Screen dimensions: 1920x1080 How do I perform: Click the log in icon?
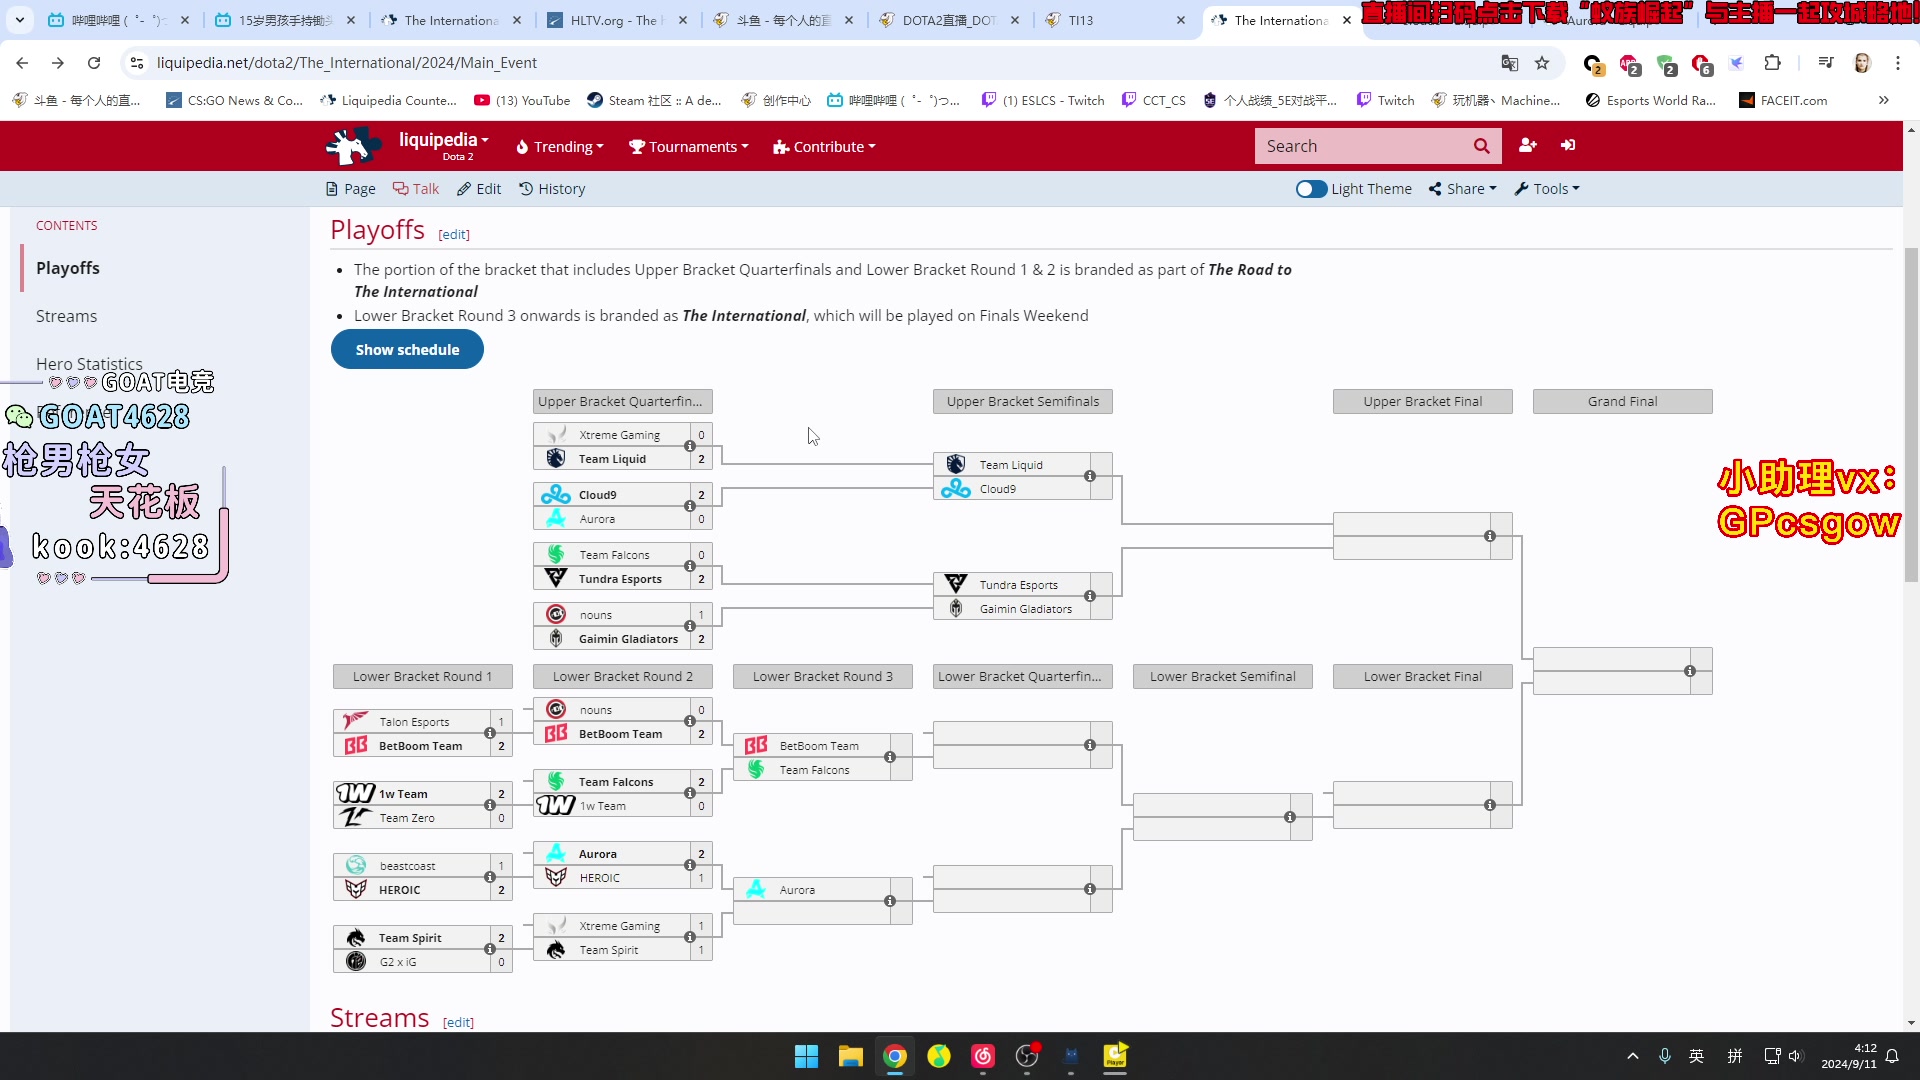[x=1568, y=145]
